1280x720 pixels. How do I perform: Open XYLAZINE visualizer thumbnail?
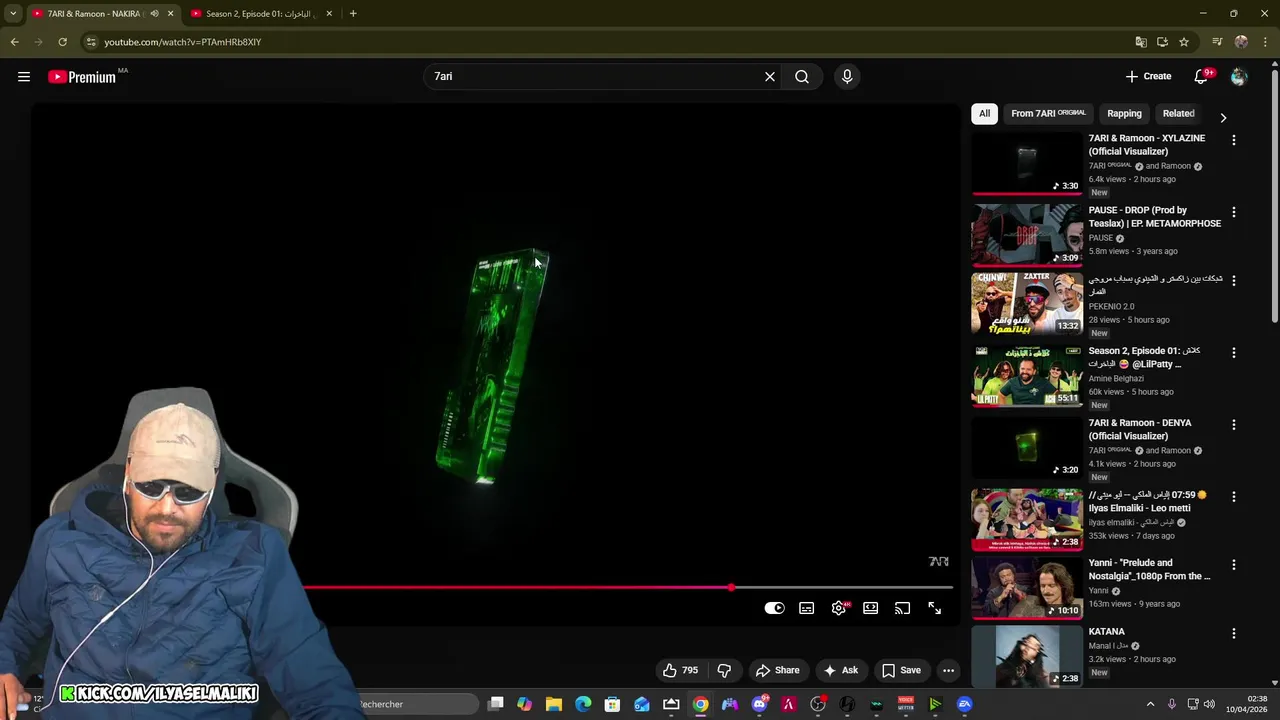point(1027,163)
